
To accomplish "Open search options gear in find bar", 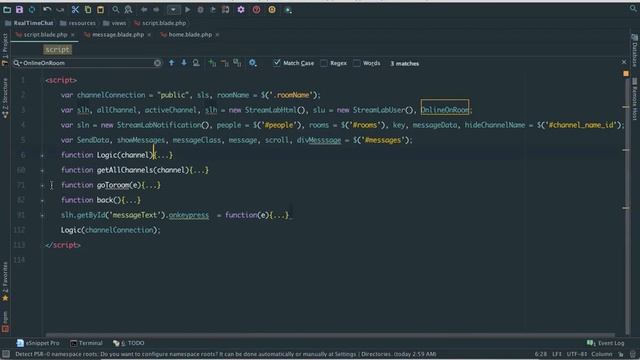I will [253, 63].
